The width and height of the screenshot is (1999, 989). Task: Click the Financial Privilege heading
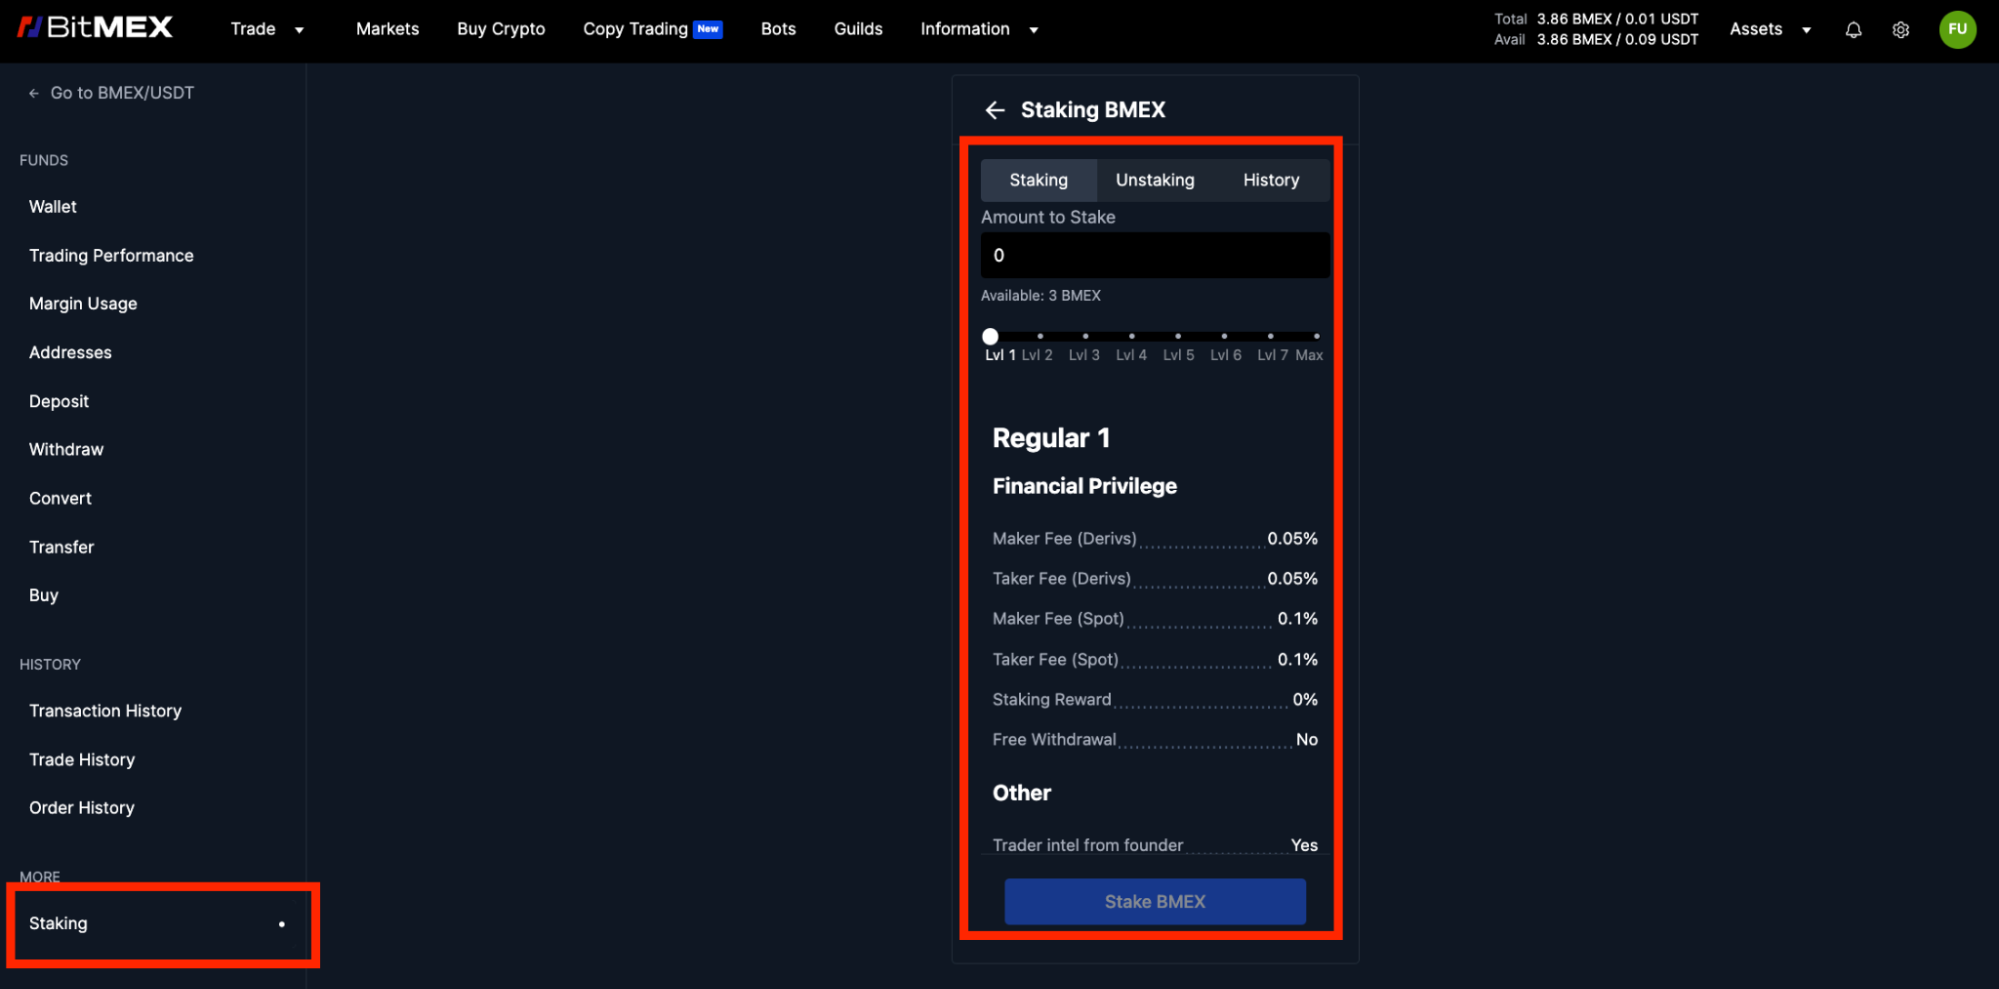(x=1084, y=486)
